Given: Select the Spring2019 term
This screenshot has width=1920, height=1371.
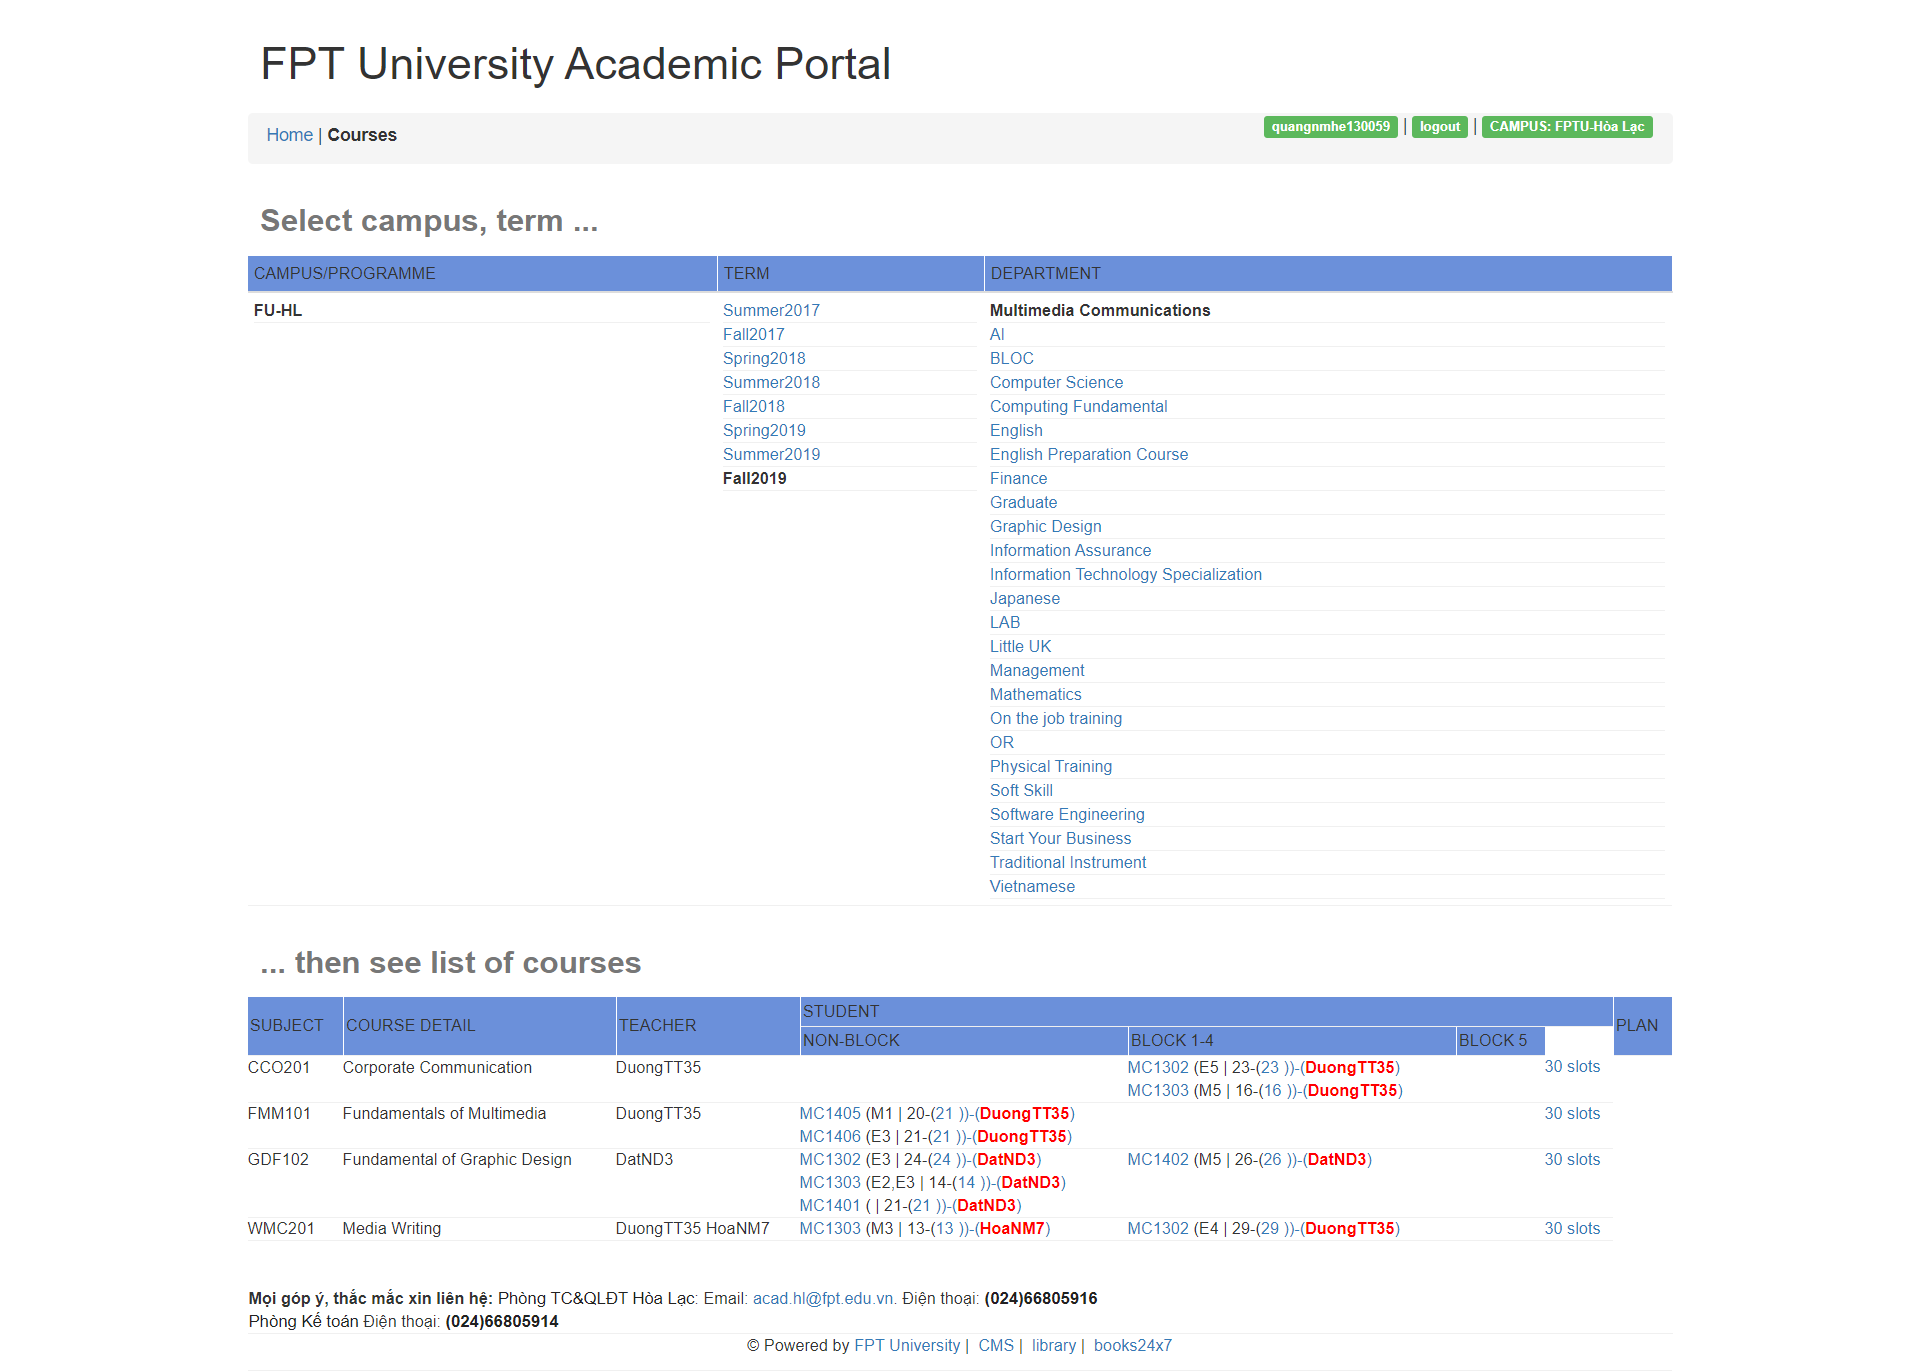Looking at the screenshot, I should (x=764, y=430).
